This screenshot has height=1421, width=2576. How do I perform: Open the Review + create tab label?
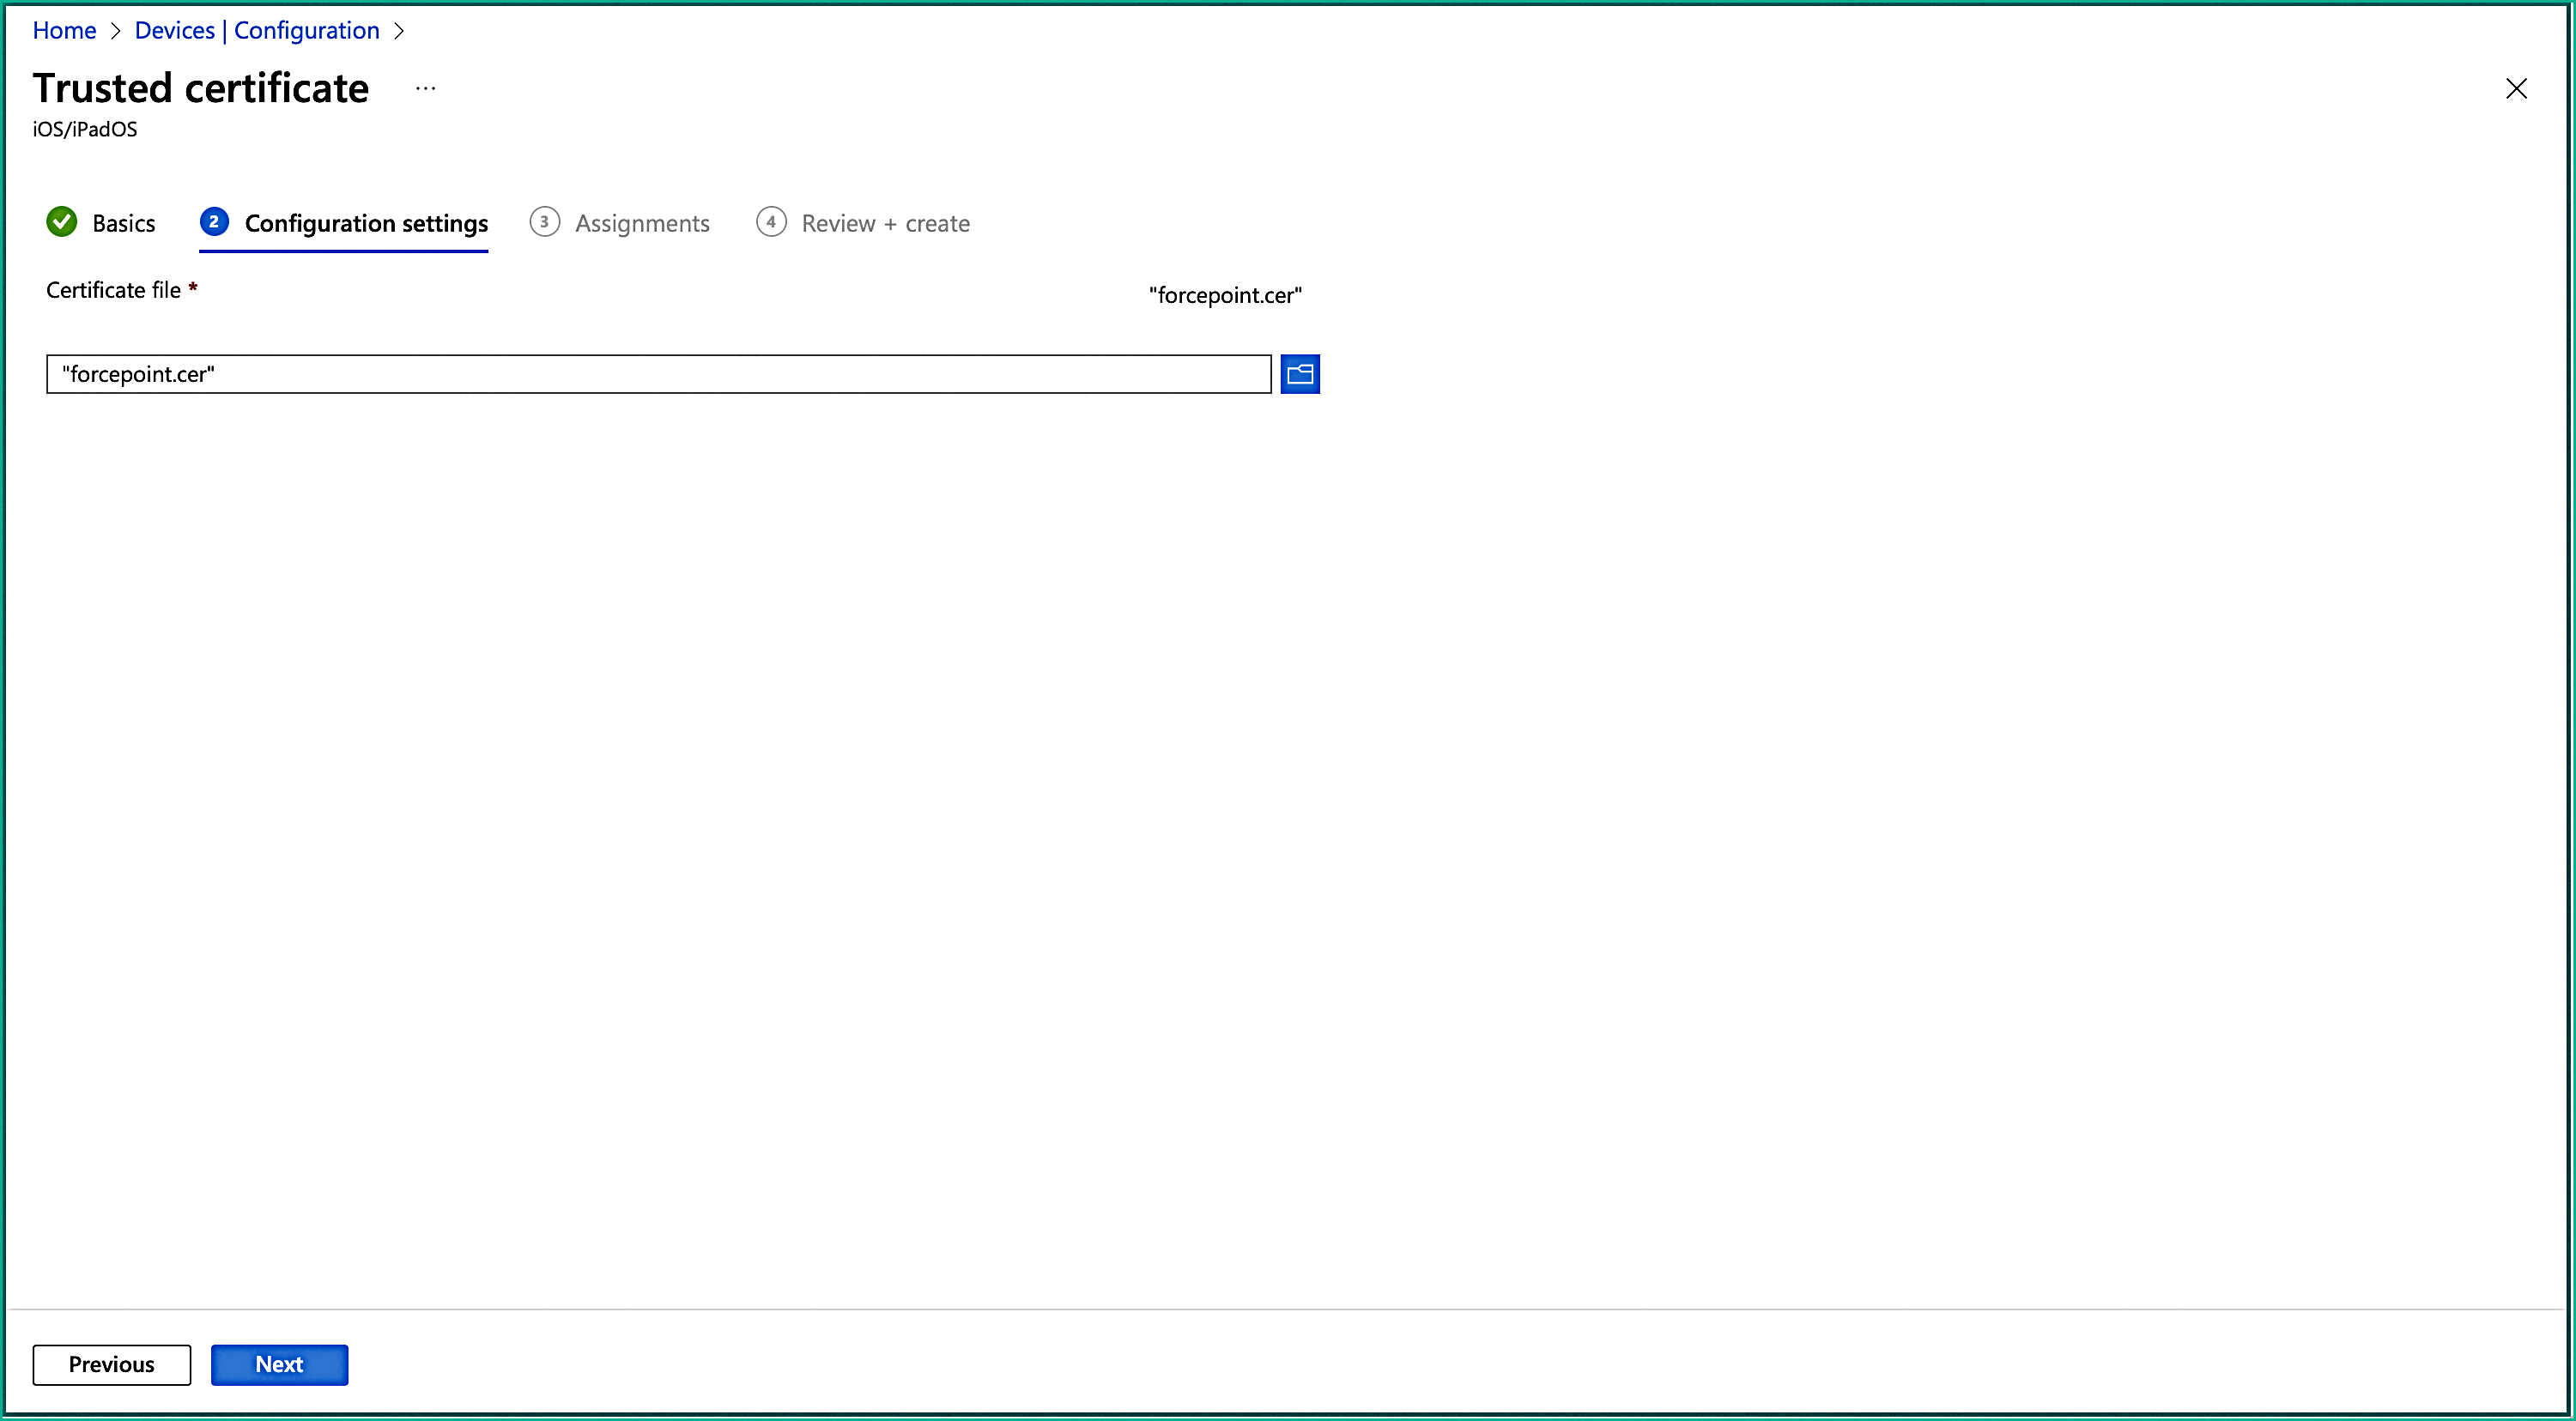pos(885,223)
